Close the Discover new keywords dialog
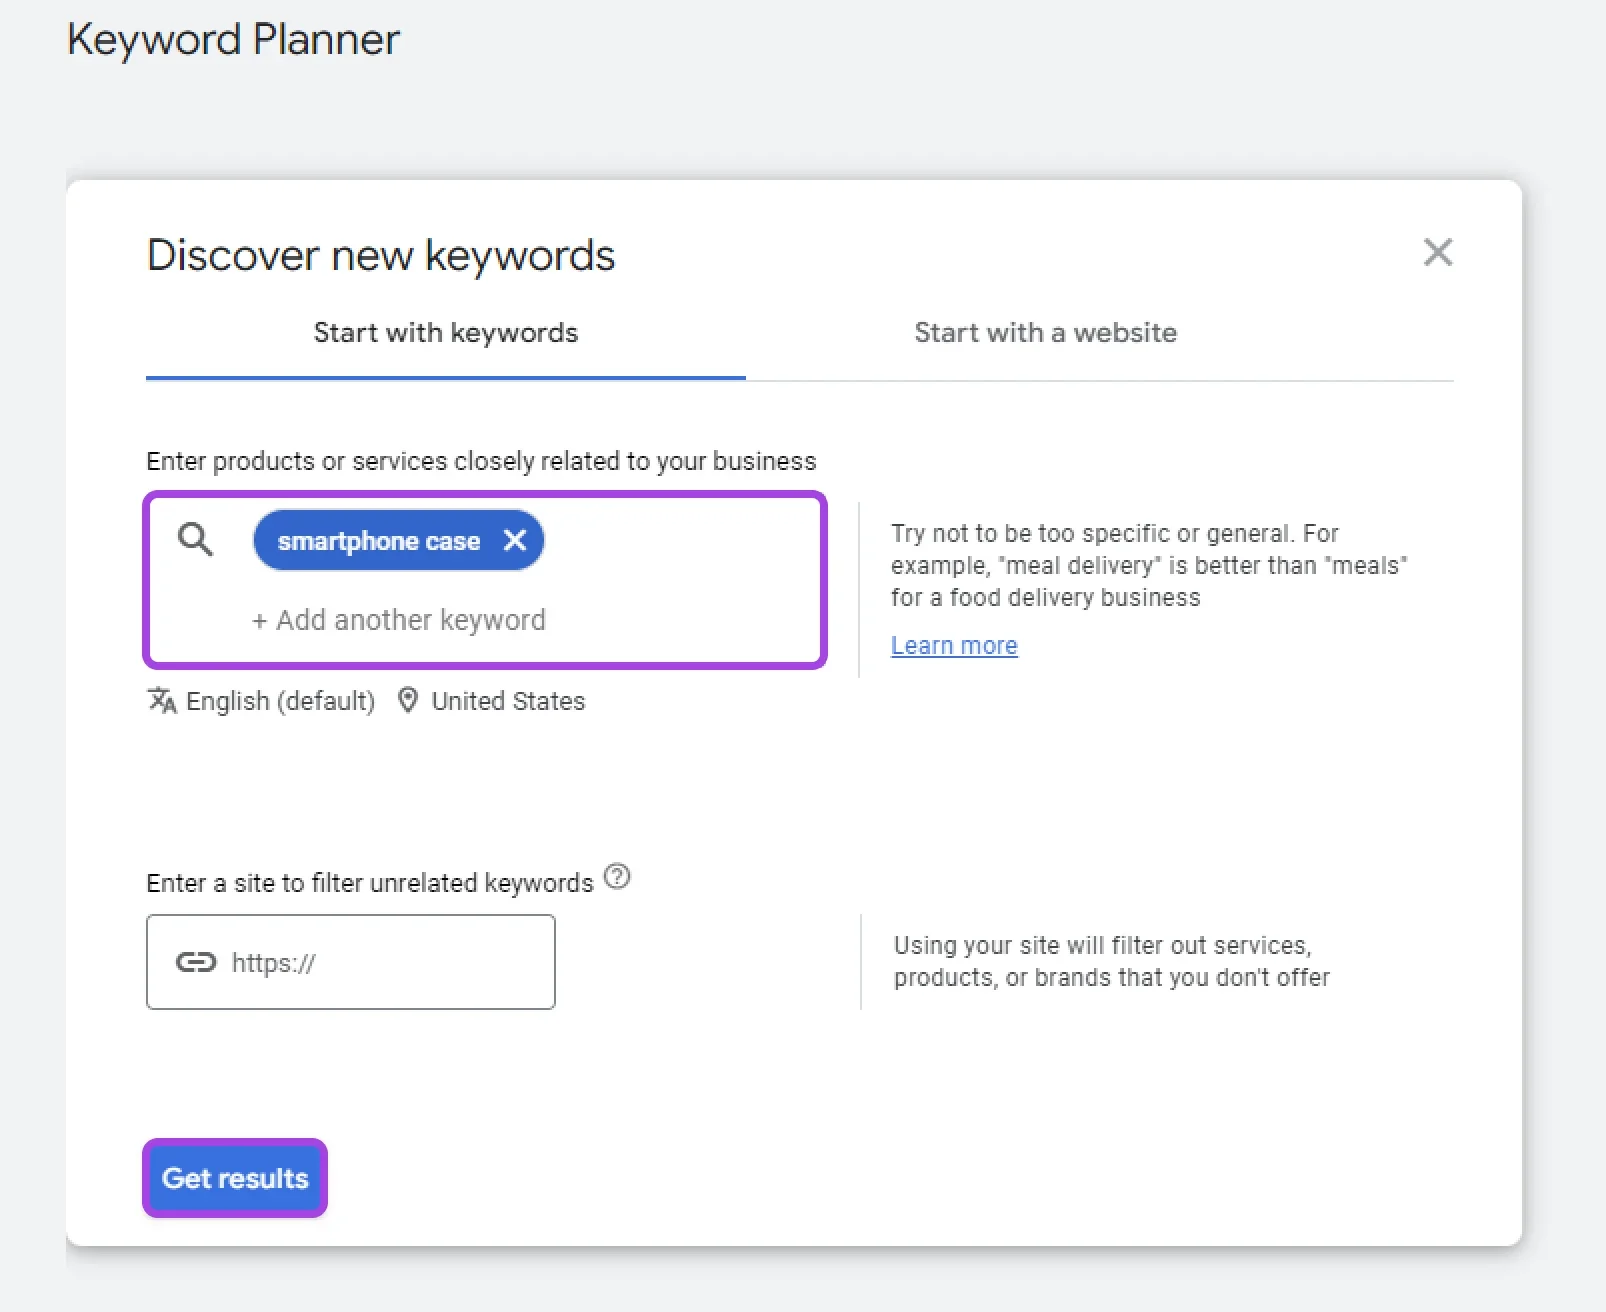Screen dimensions: 1606x1312 pos(1437,252)
